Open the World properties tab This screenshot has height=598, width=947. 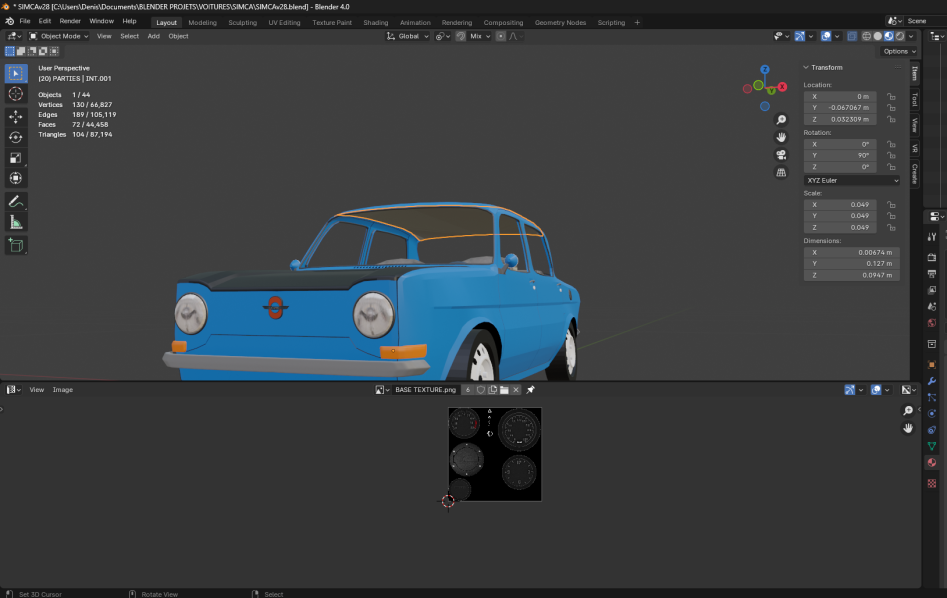[932, 323]
